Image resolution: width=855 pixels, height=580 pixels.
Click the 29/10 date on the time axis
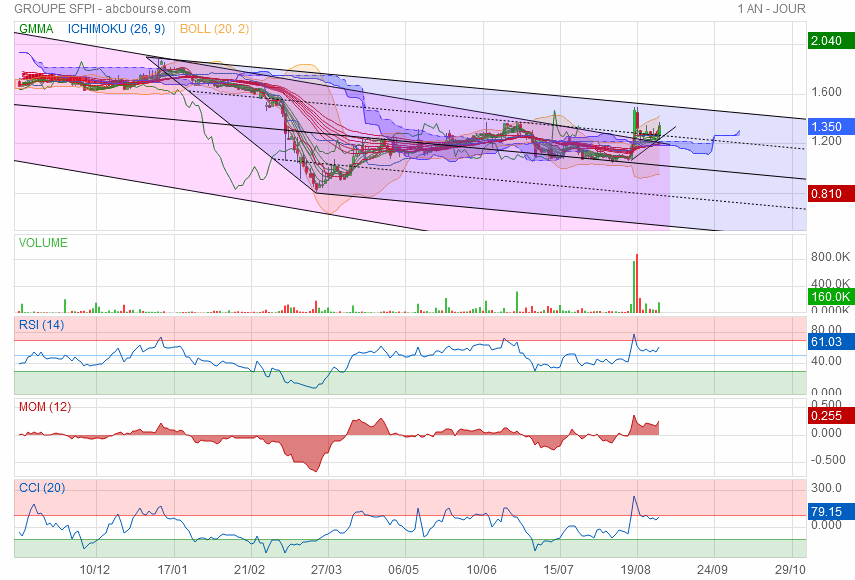pyautogui.click(x=790, y=570)
